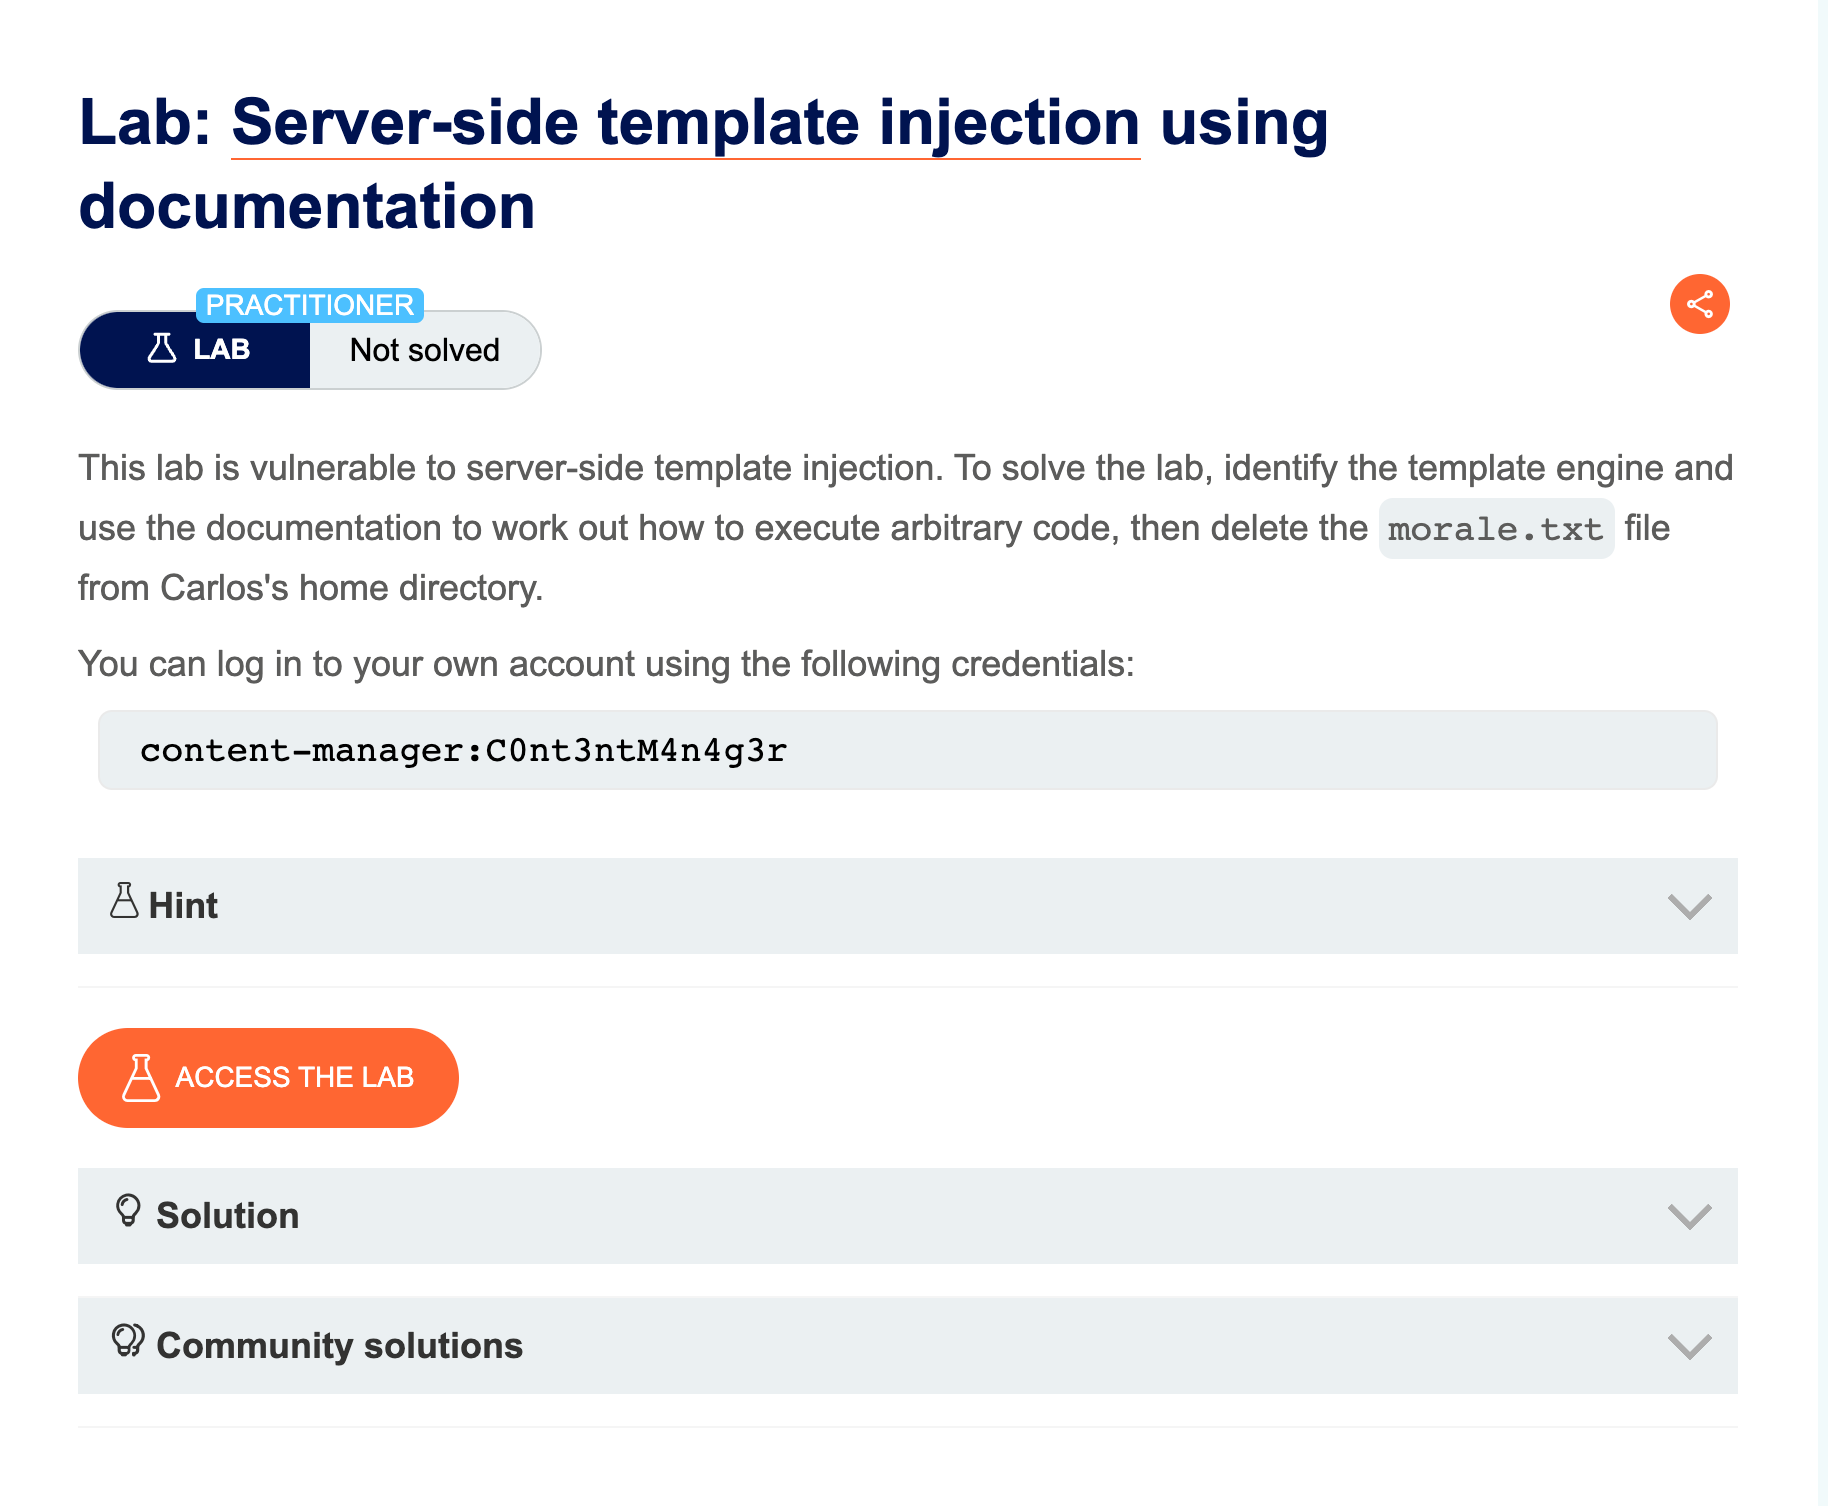Click the lab title heading text
Viewport: 1828px width, 1506px height.
(x=306, y=207)
